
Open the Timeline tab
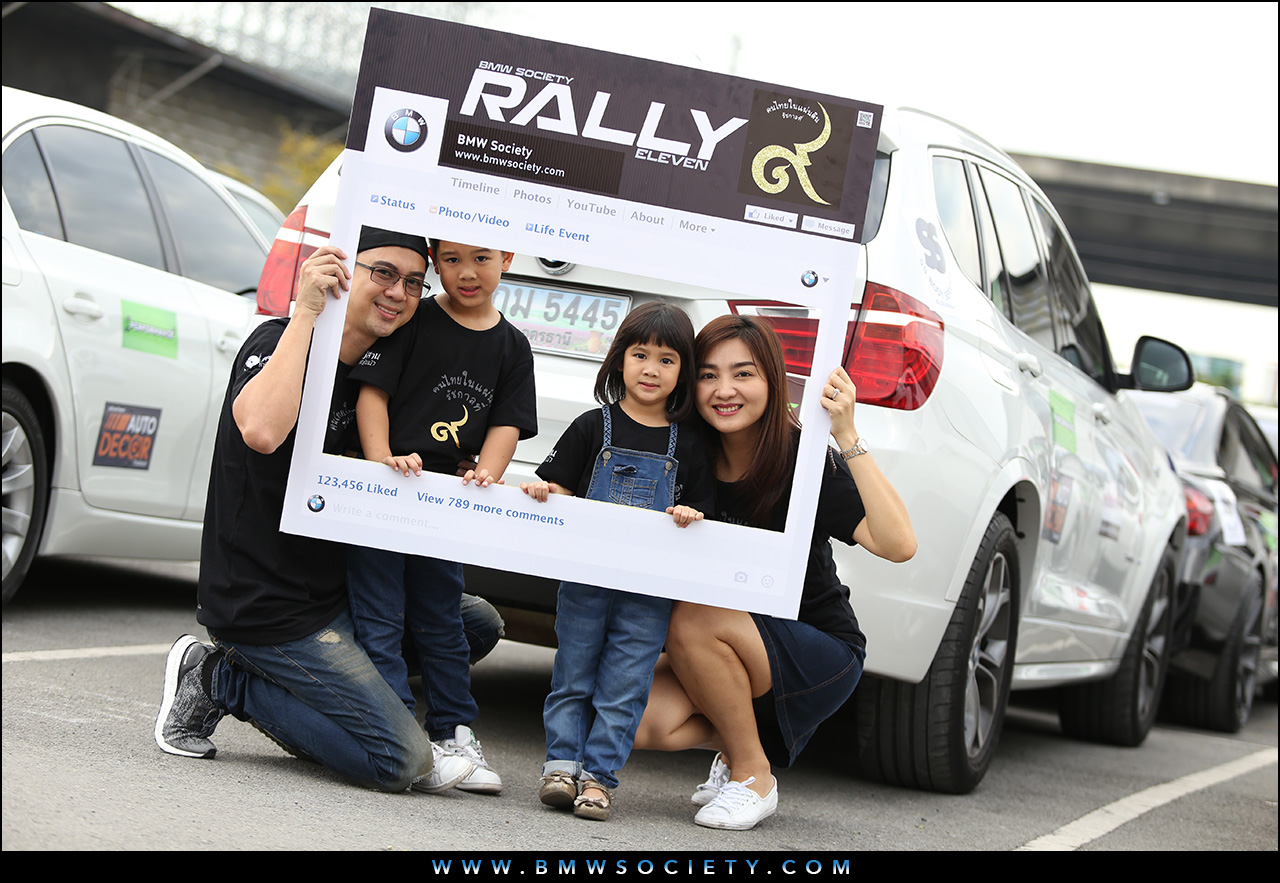[x=475, y=186]
